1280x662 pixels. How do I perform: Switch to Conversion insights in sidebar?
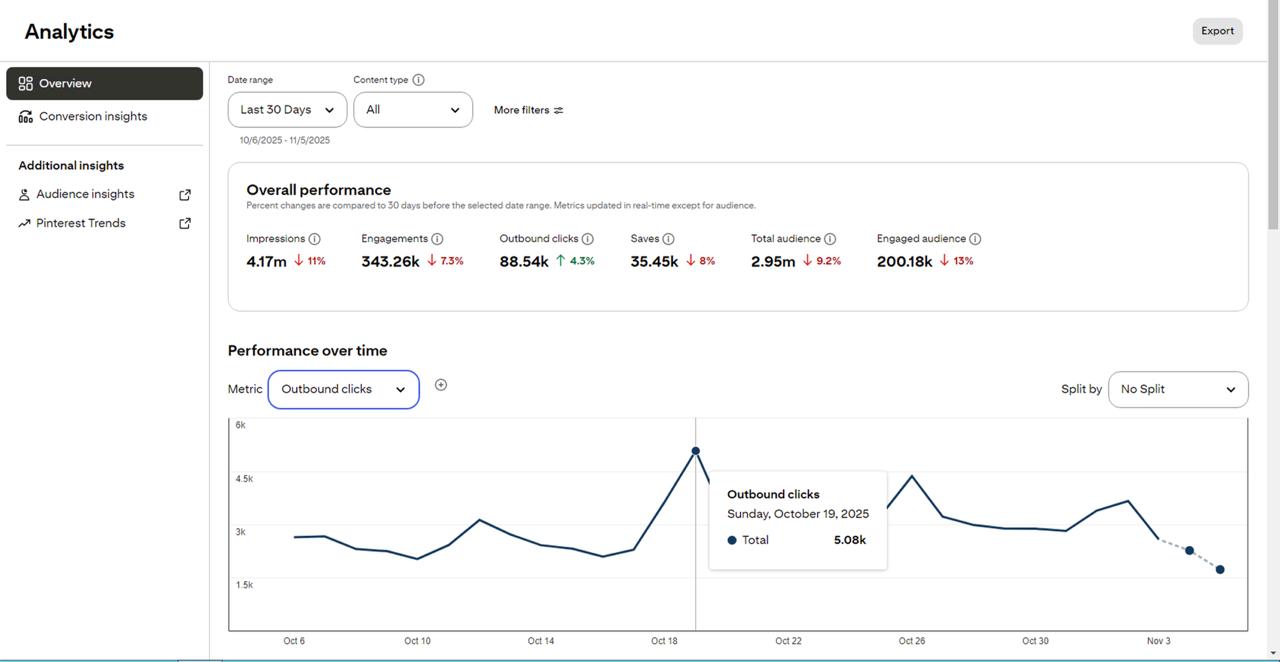tap(93, 116)
